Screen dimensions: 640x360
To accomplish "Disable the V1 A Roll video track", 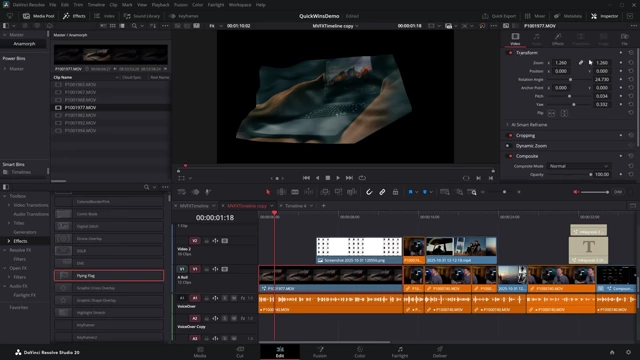I will [224, 269].
